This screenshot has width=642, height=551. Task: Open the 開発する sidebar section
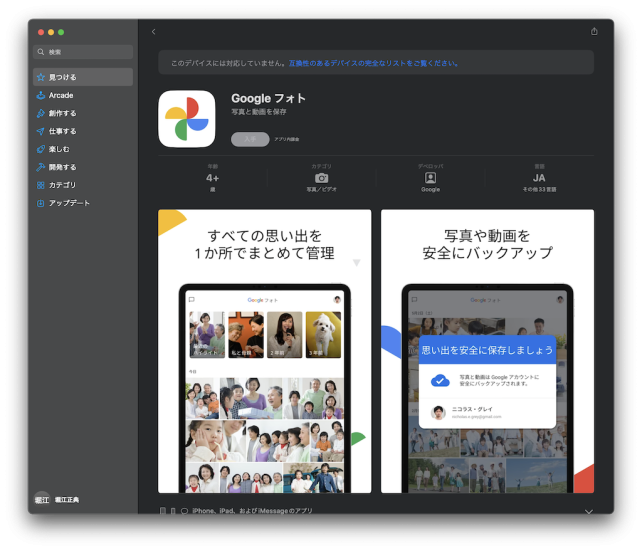click(x=83, y=167)
